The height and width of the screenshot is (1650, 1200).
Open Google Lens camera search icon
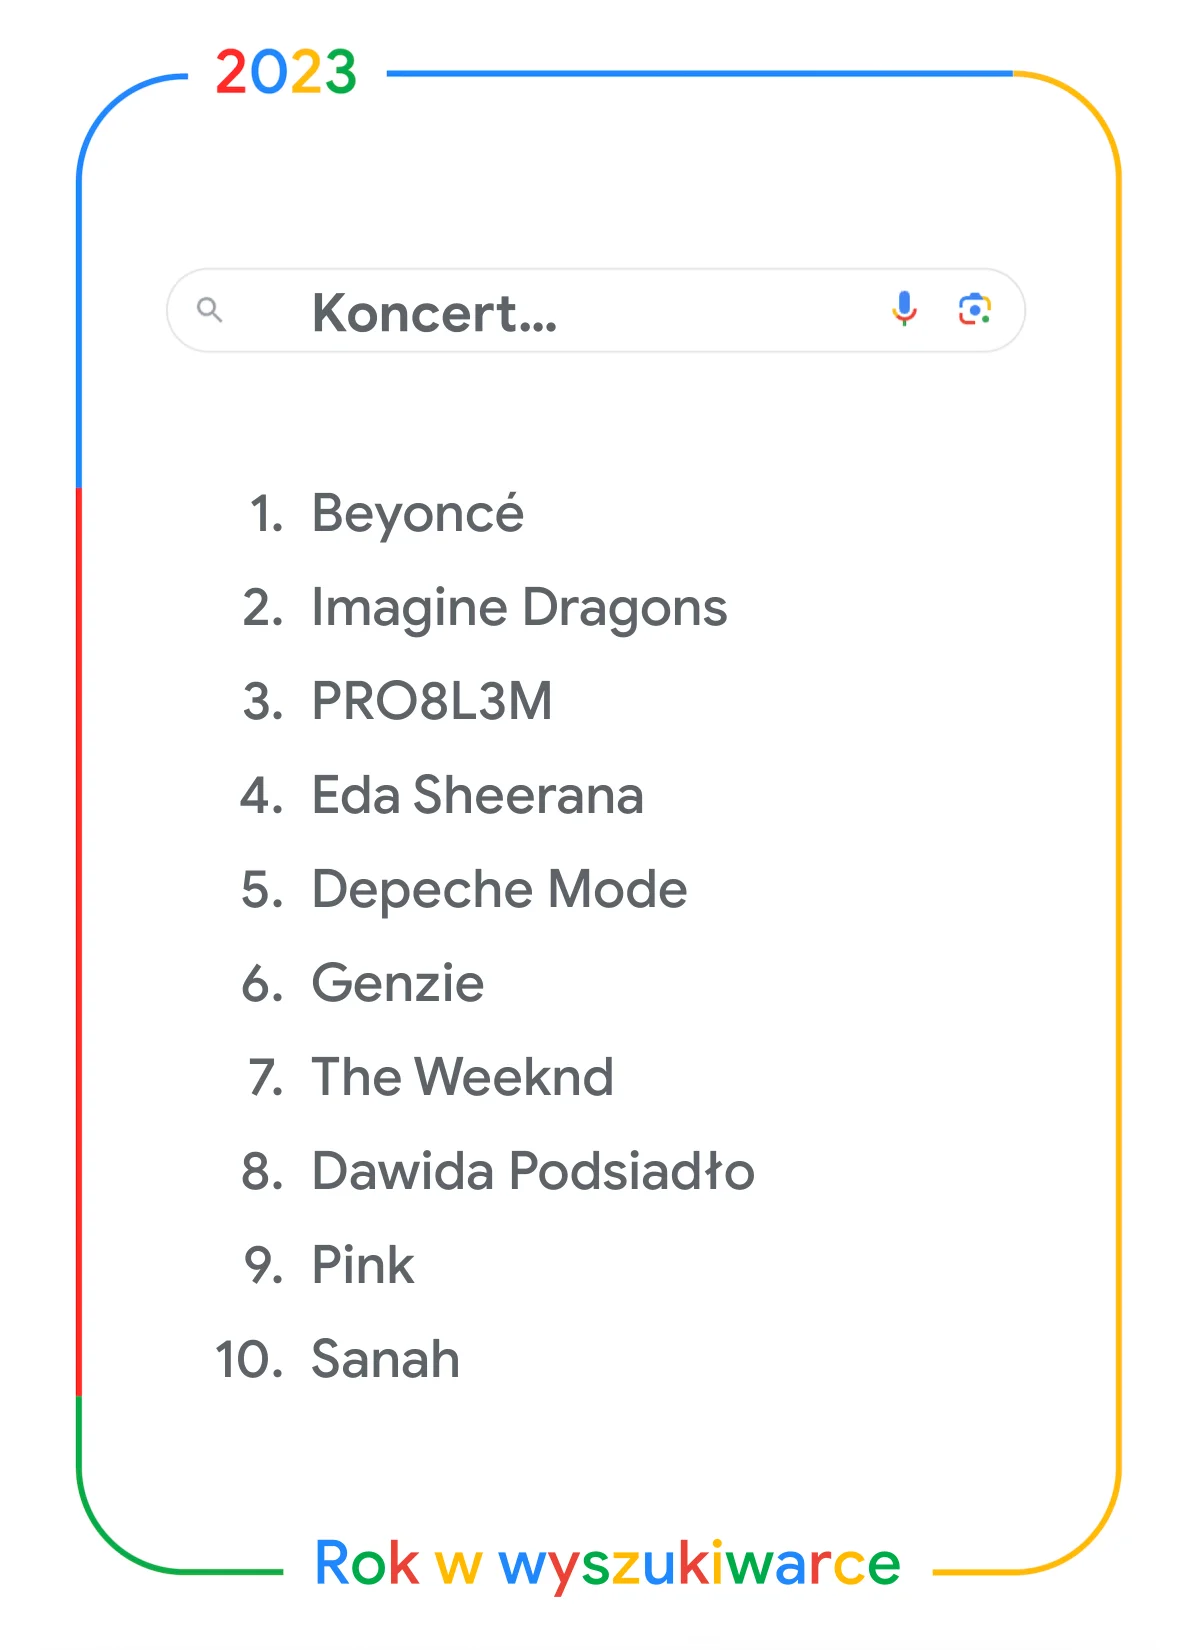(x=975, y=310)
